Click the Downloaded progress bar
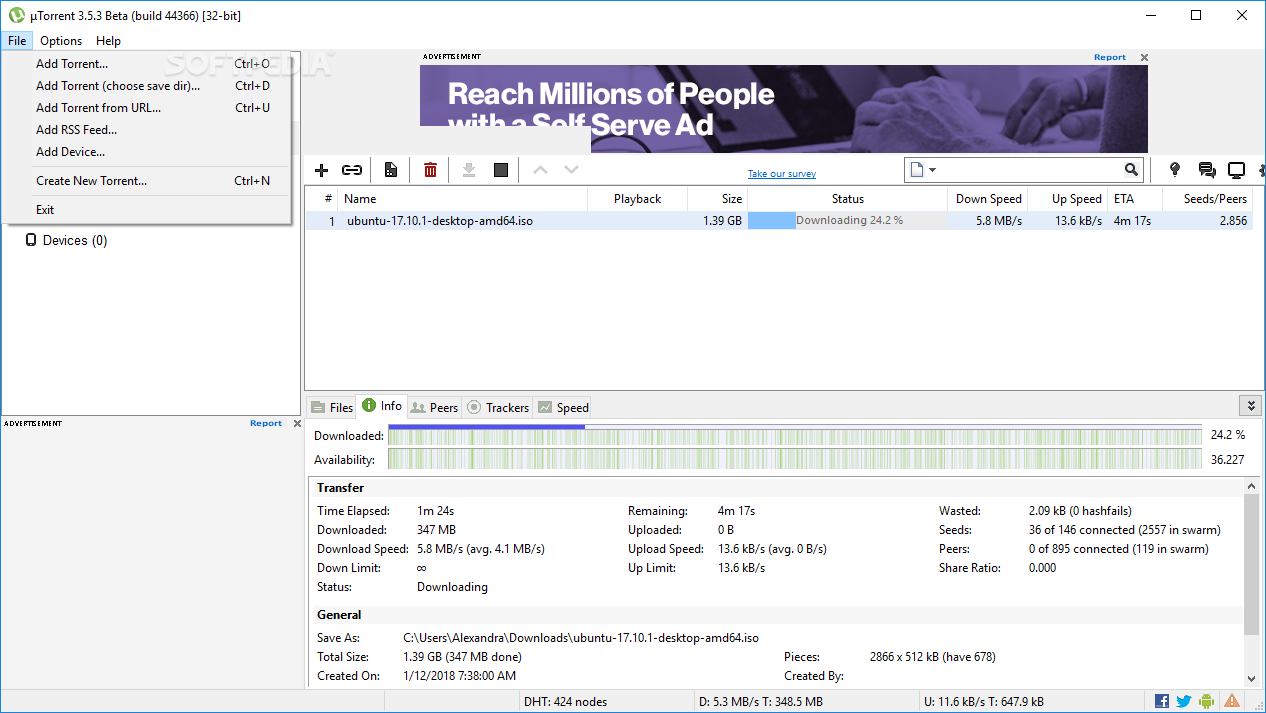 click(x=795, y=435)
